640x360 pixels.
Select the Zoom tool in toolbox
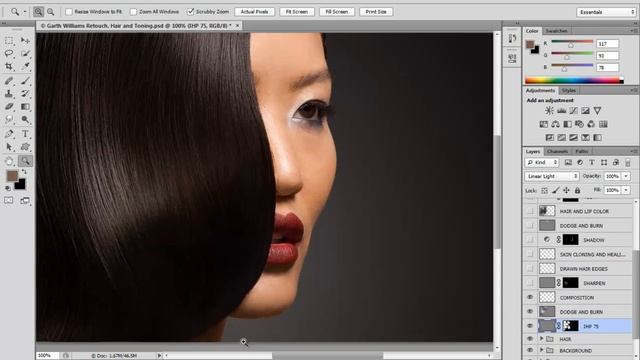pyautogui.click(x=25, y=161)
